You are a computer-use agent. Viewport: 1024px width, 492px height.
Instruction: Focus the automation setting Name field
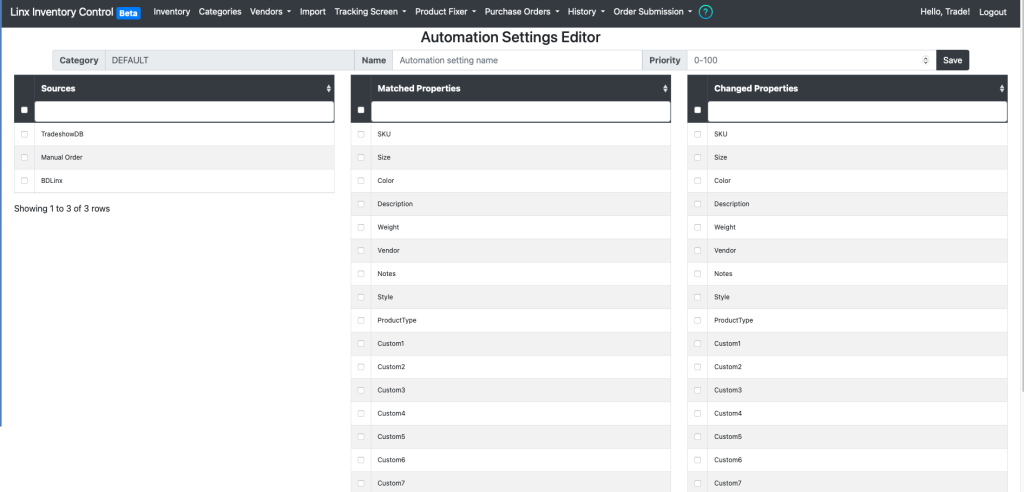click(517, 60)
